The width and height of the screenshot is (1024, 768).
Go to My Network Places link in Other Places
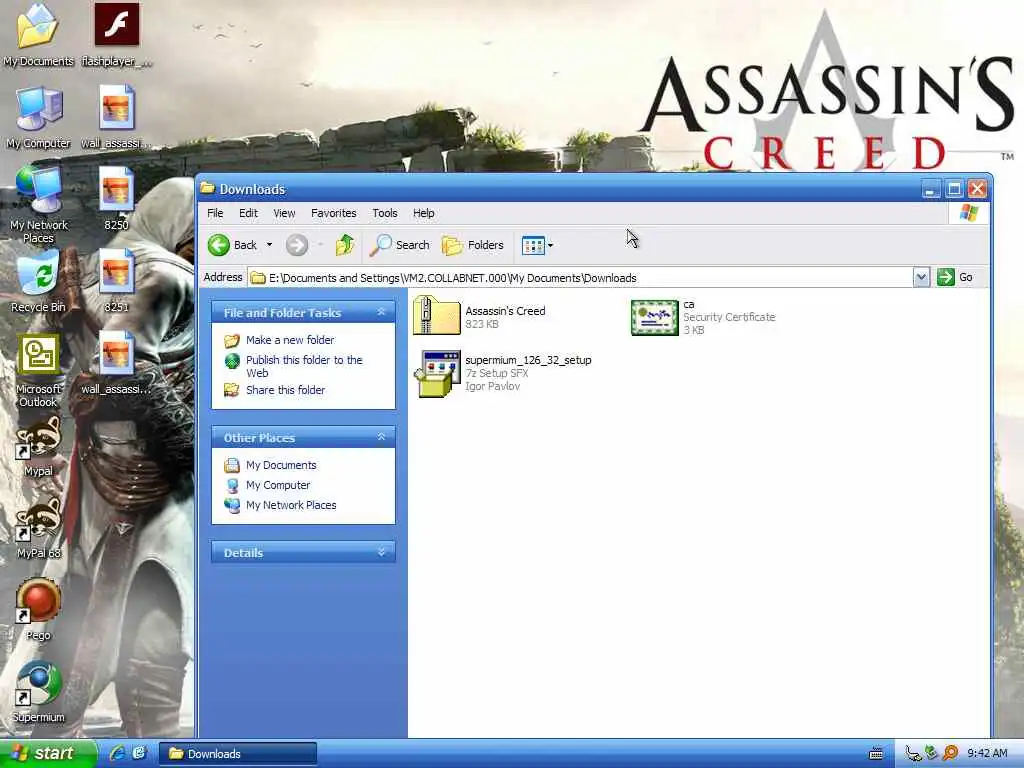(x=291, y=505)
